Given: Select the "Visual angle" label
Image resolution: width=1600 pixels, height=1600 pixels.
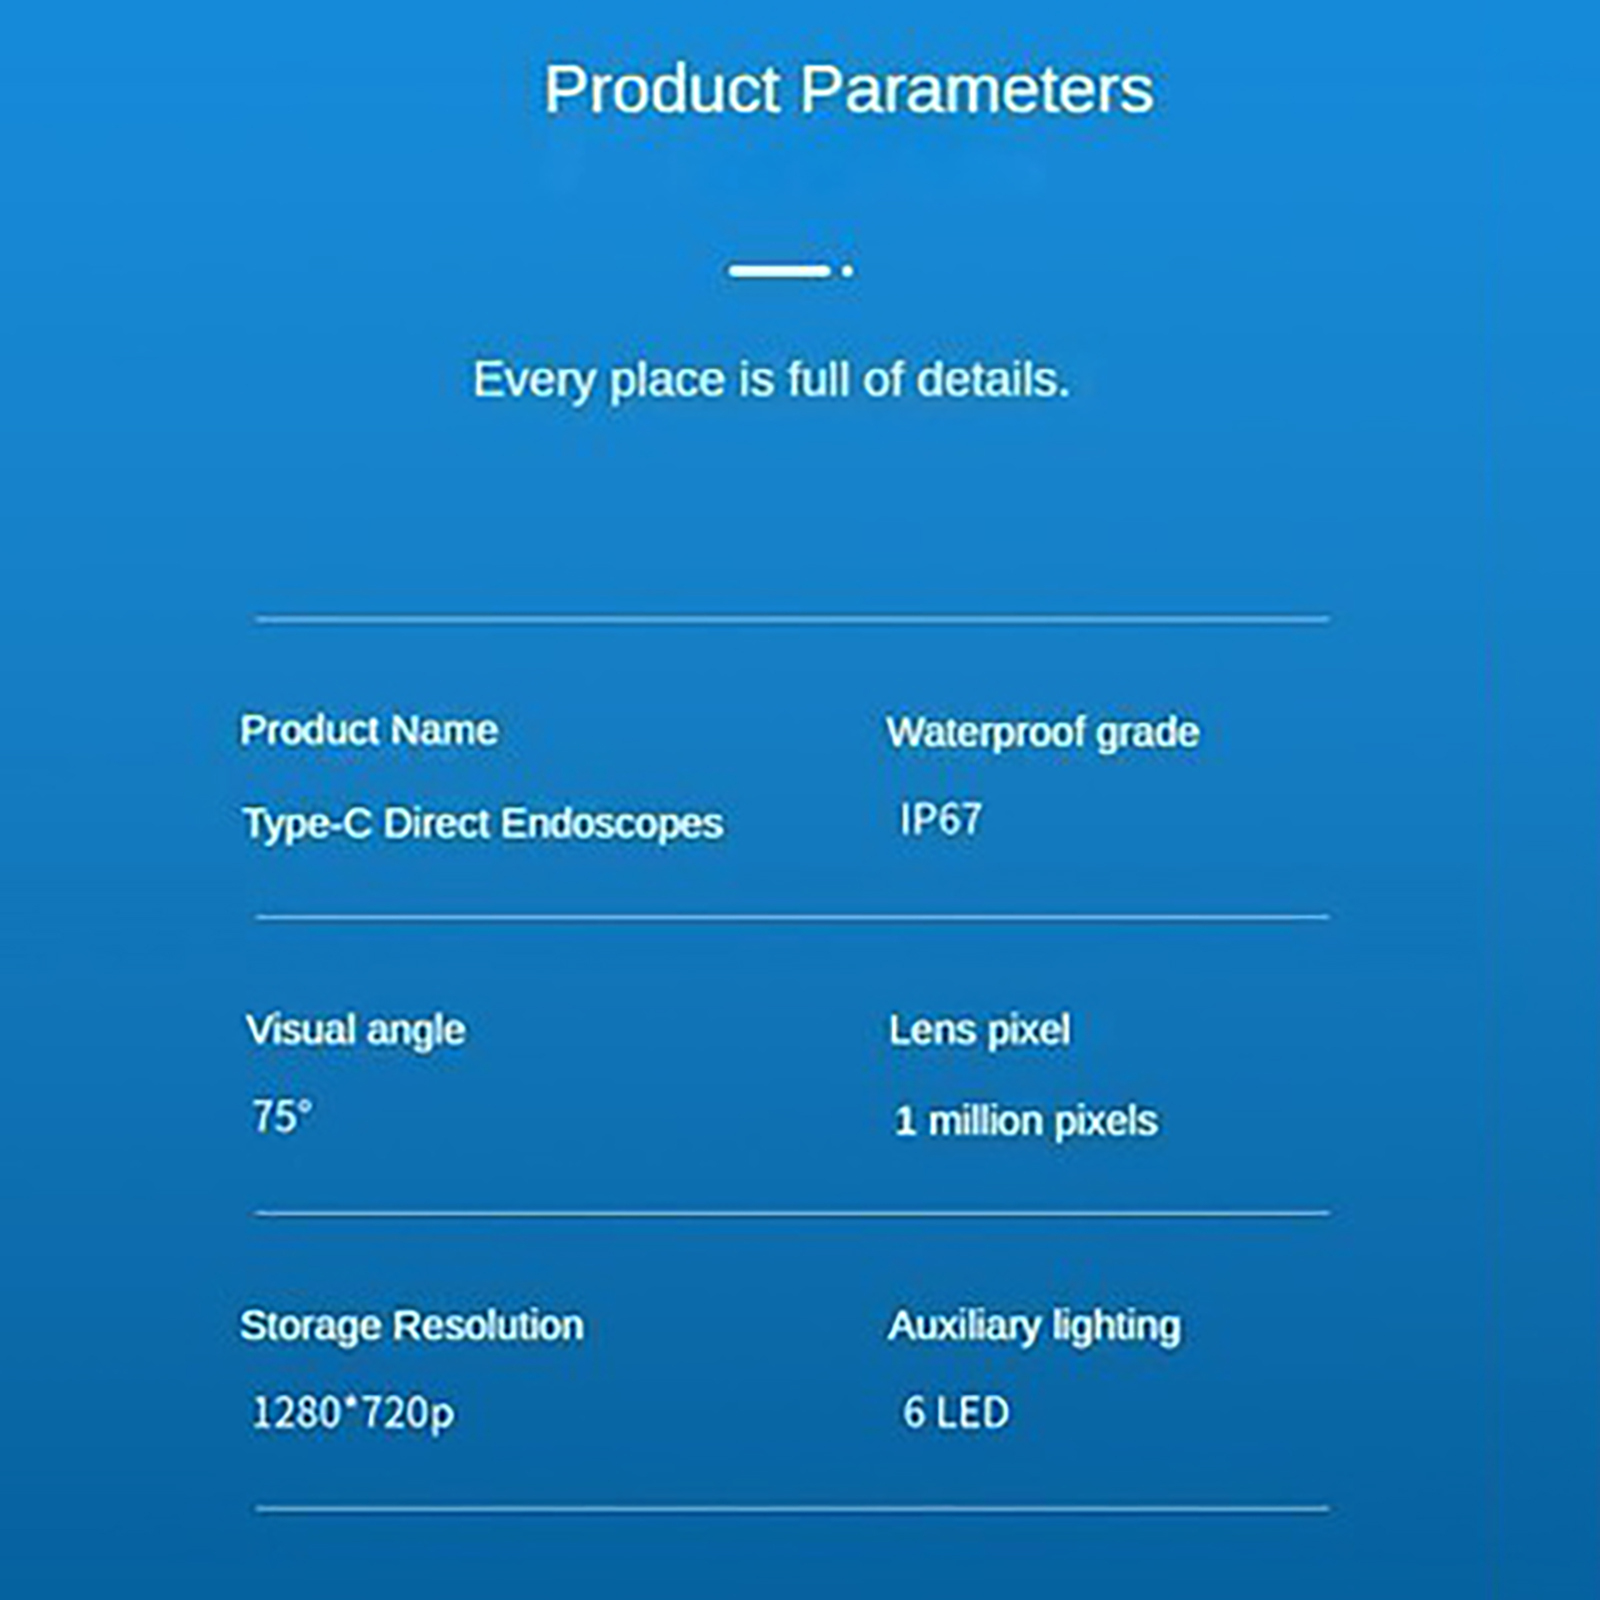Looking at the screenshot, I should click(x=356, y=1030).
